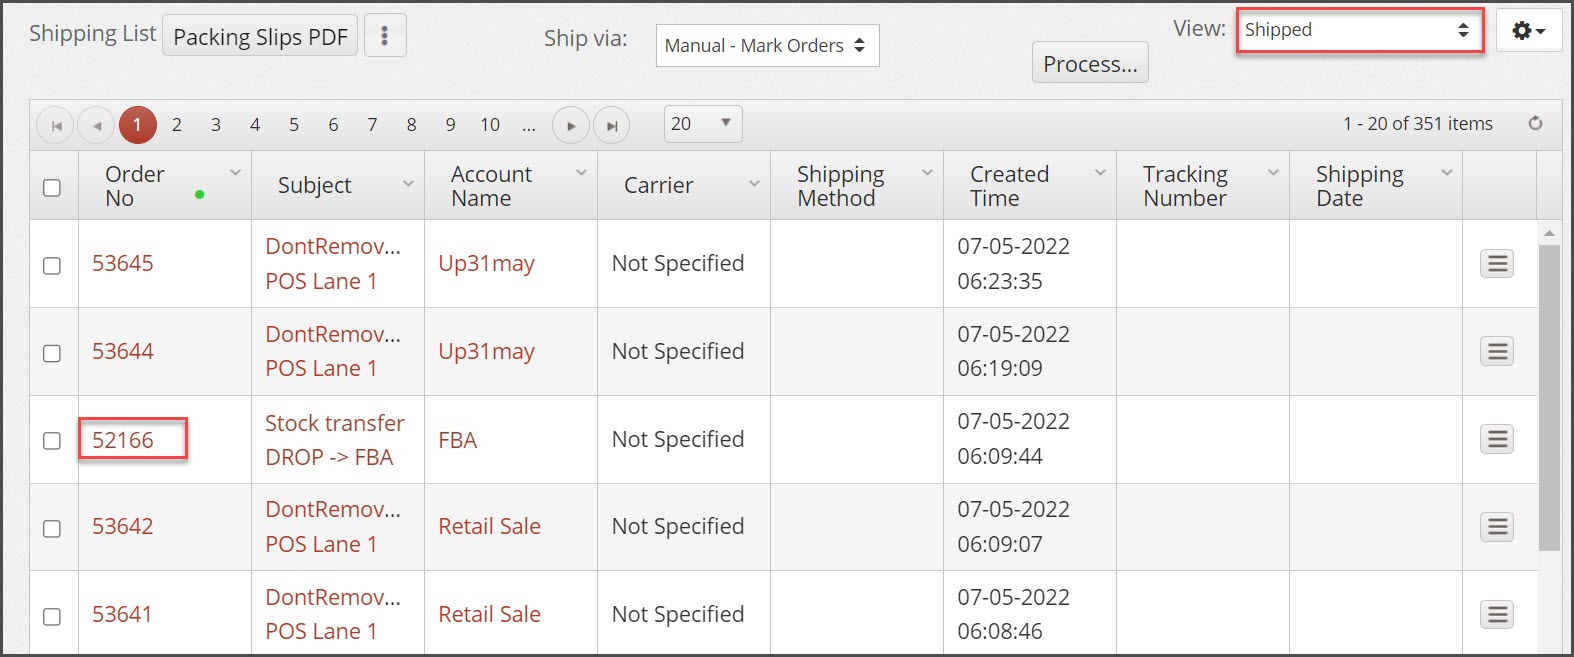Open row actions menu for order 52166
Viewport: 1574px width, 657px height.
[1497, 439]
